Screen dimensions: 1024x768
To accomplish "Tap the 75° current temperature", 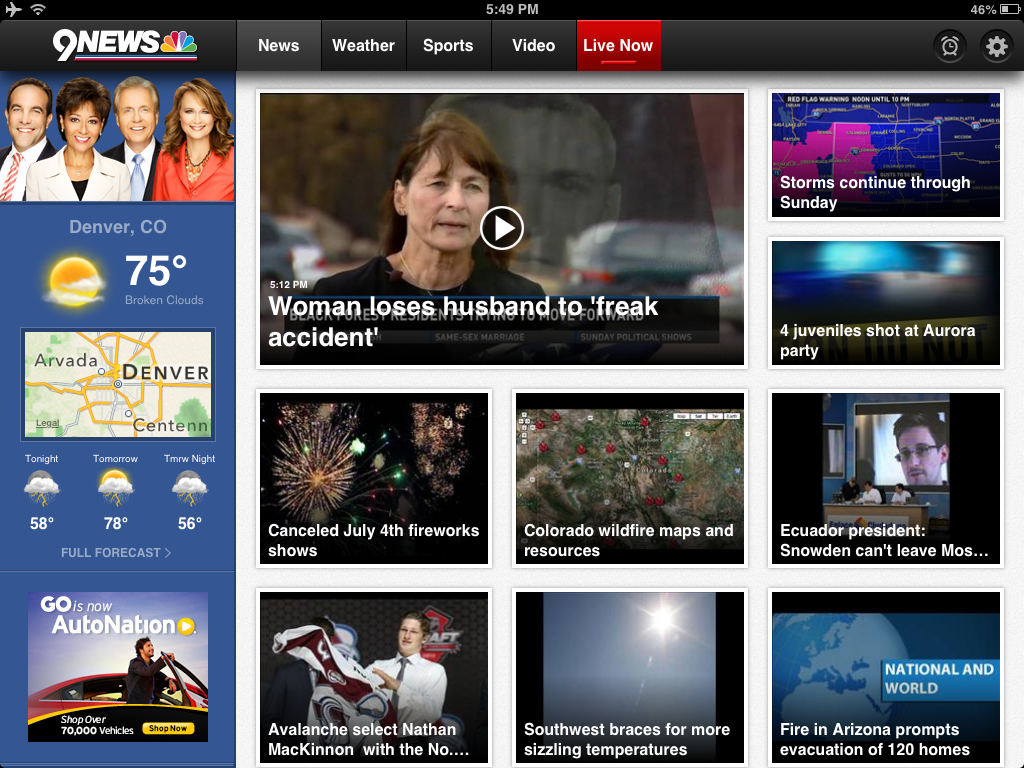I will [x=155, y=271].
